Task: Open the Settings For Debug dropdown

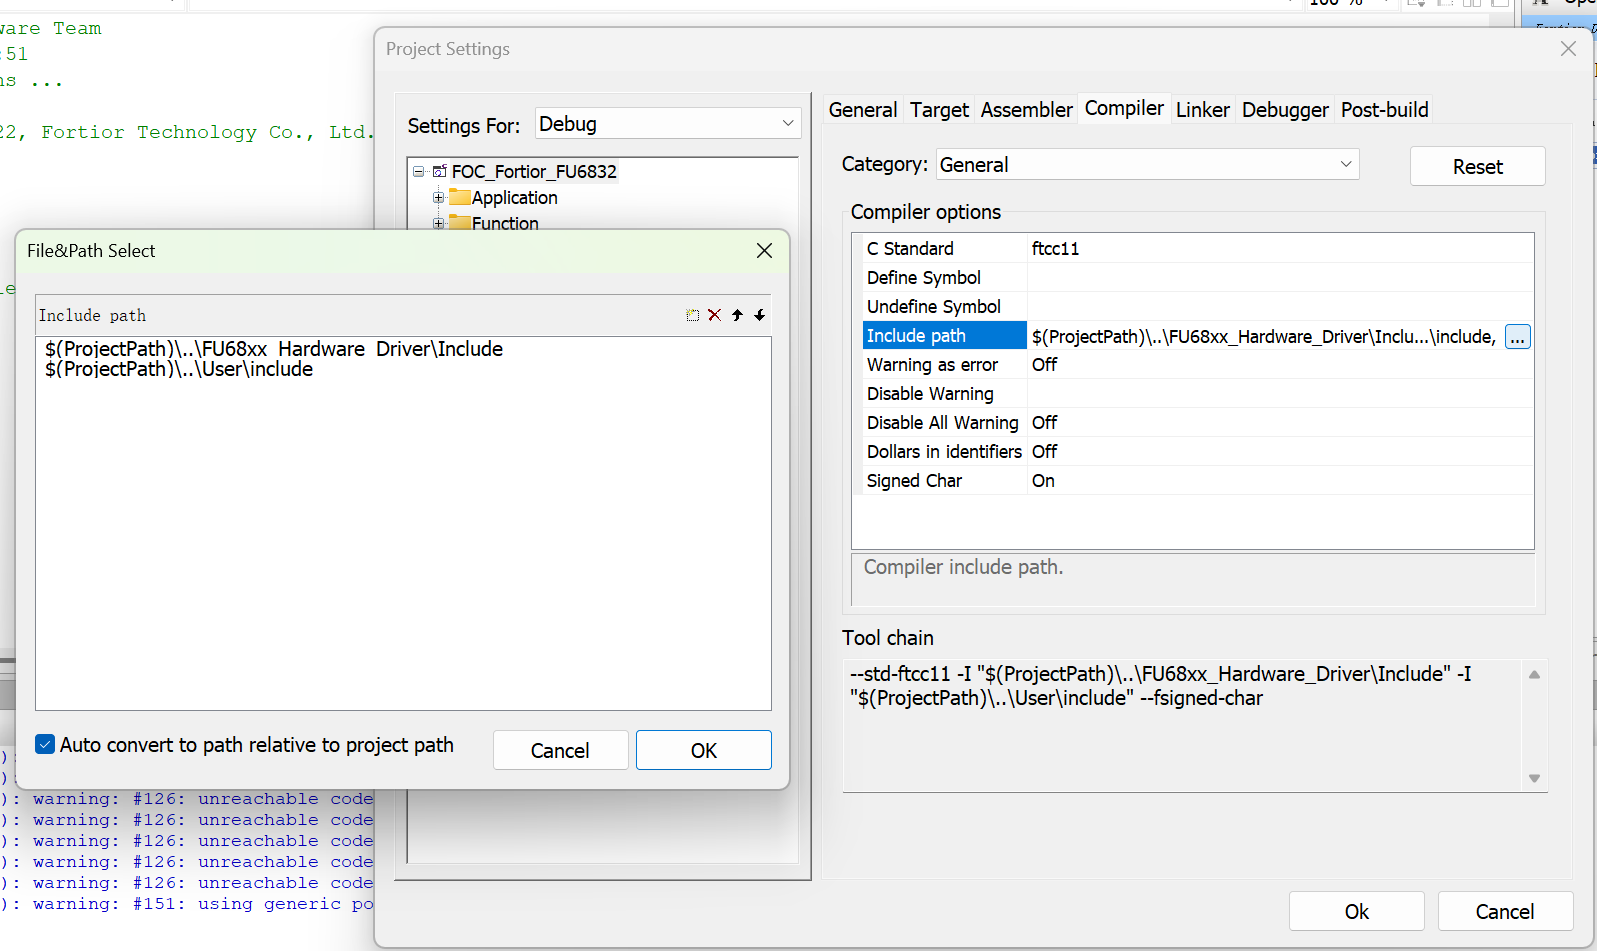Action: pos(668,124)
